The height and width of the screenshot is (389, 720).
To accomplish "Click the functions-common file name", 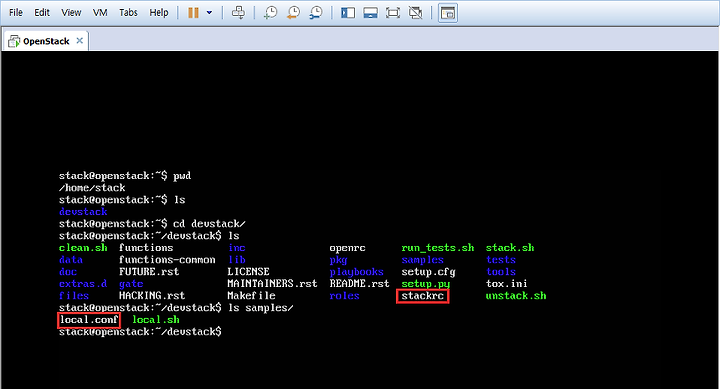I will (167, 260).
